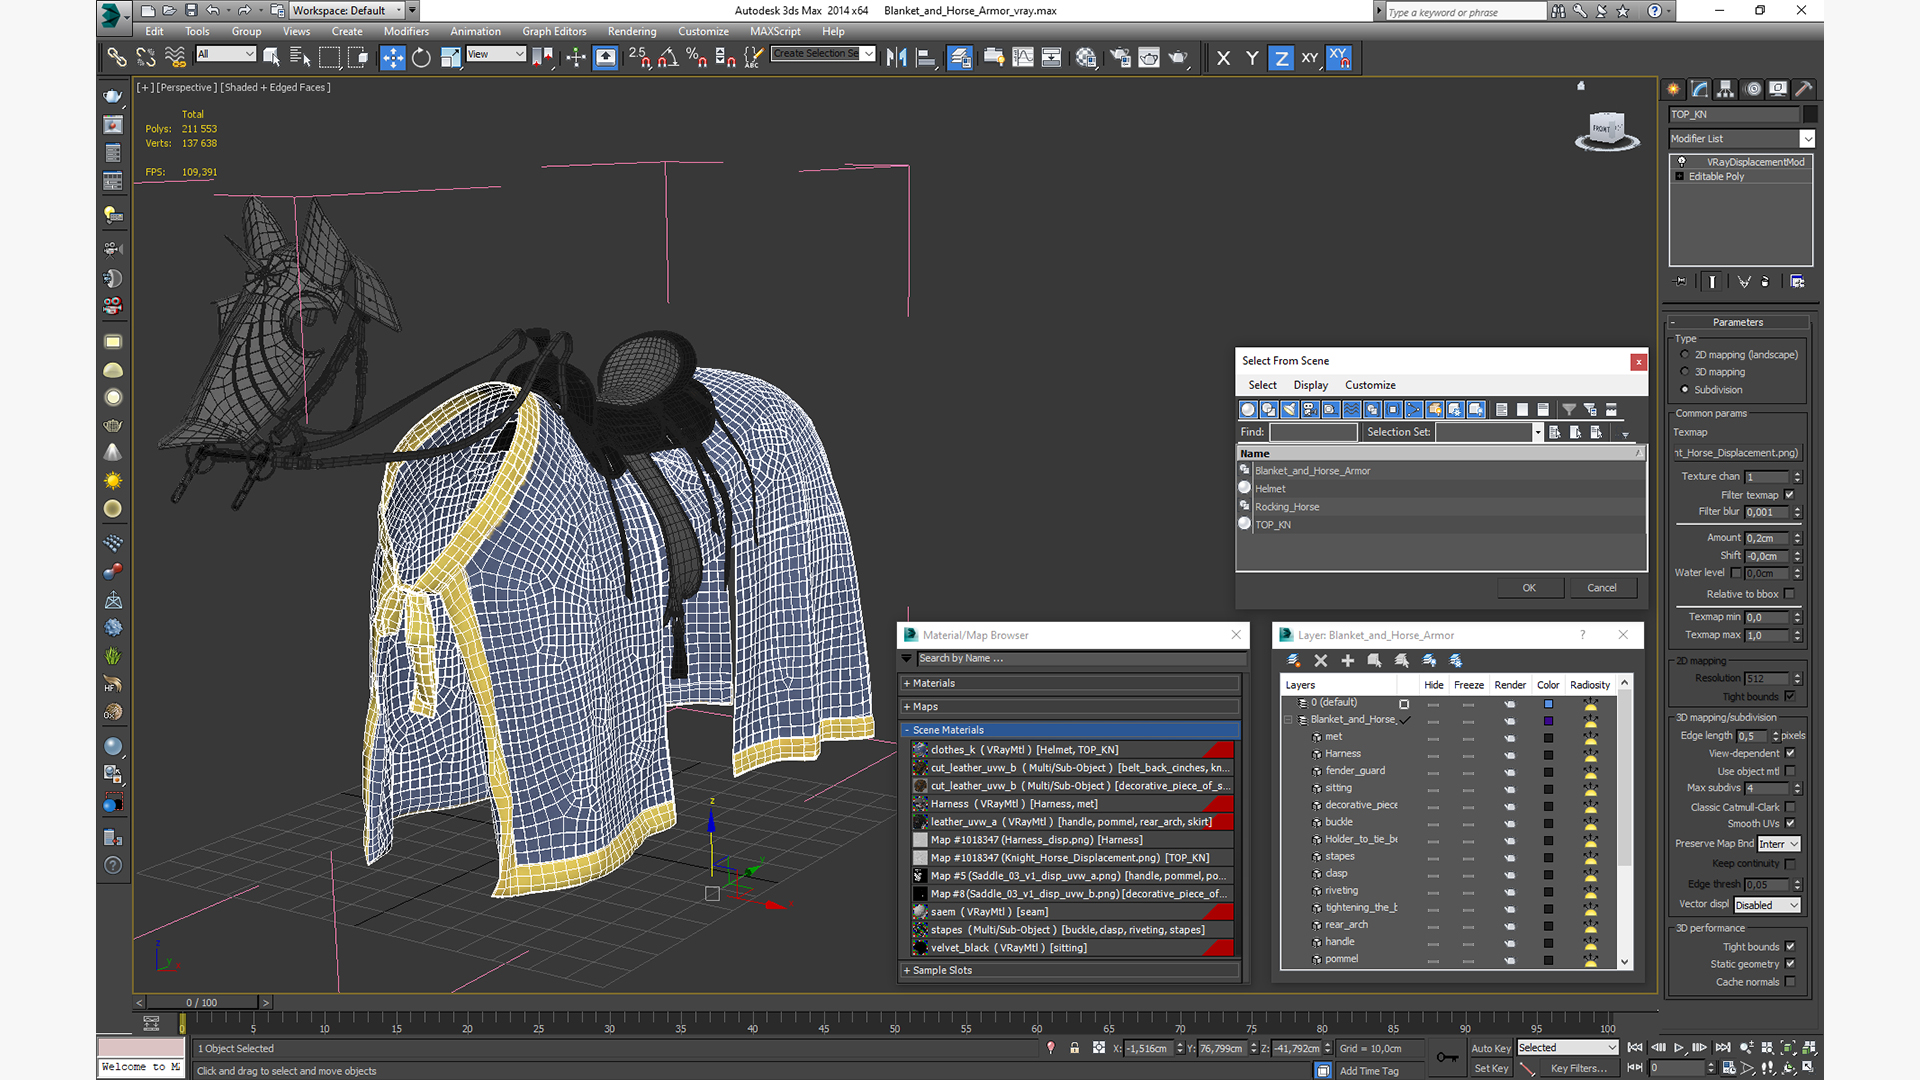Restrict to Z axis button
Screen dimensions: 1920x1080
1281,58
